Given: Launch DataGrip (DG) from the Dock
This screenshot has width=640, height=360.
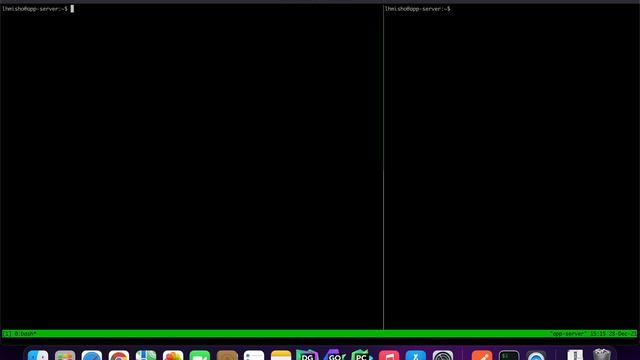Looking at the screenshot, I should [307, 355].
